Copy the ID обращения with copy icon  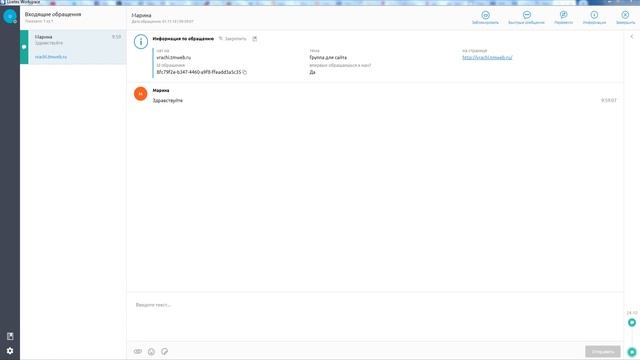click(x=244, y=72)
